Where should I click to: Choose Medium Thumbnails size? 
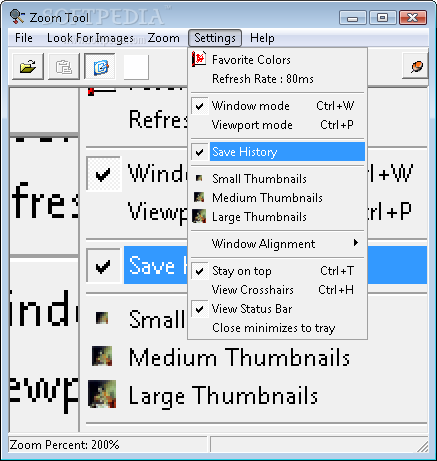278,198
